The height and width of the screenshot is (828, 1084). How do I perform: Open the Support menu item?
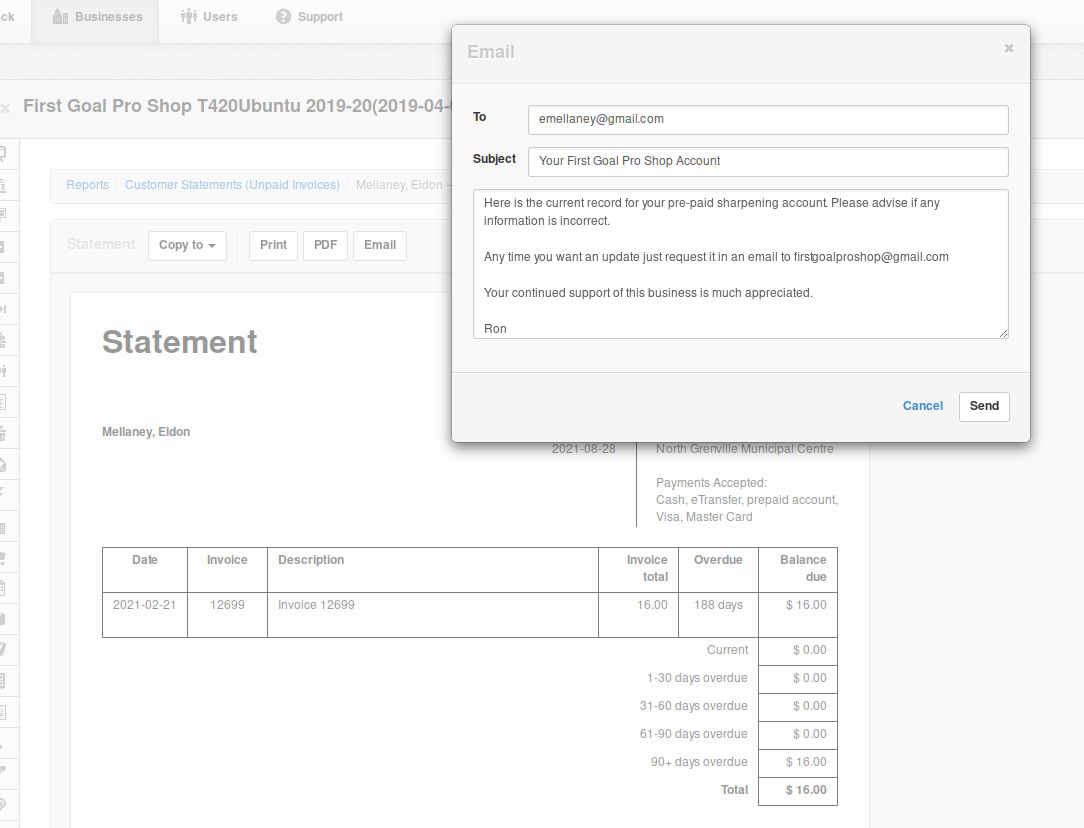click(309, 17)
